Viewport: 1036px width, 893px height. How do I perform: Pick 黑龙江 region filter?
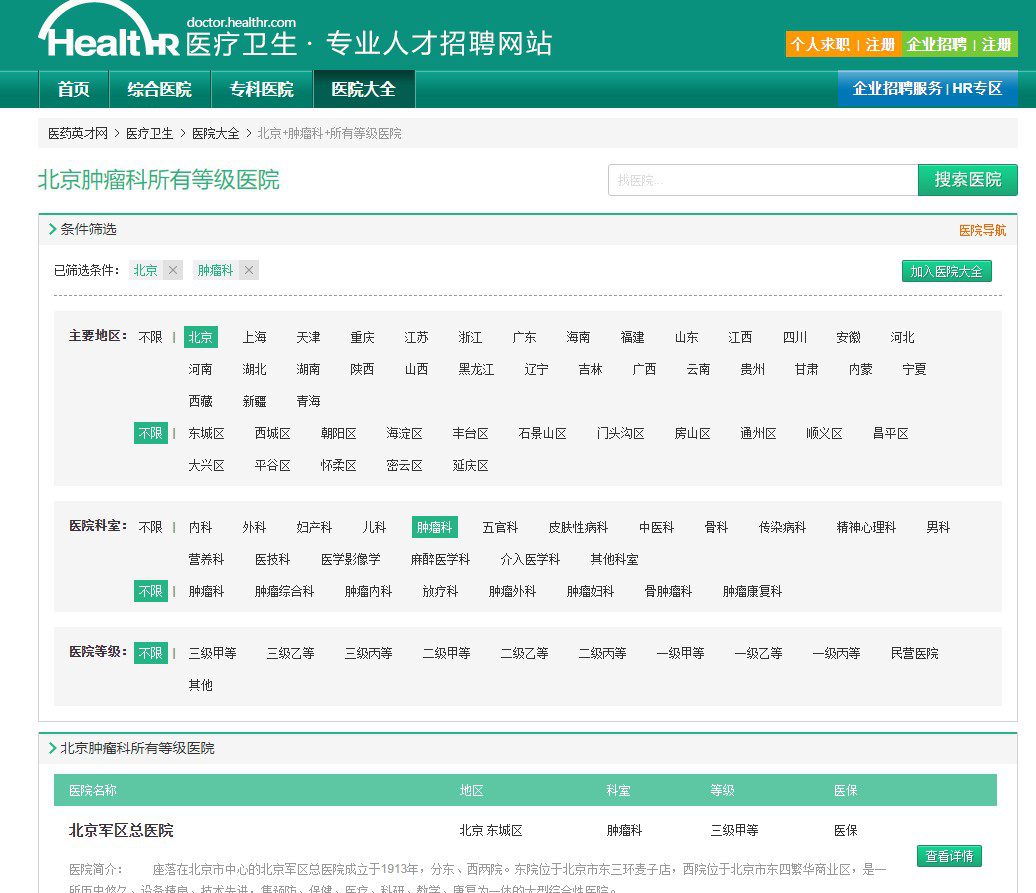tap(476, 369)
